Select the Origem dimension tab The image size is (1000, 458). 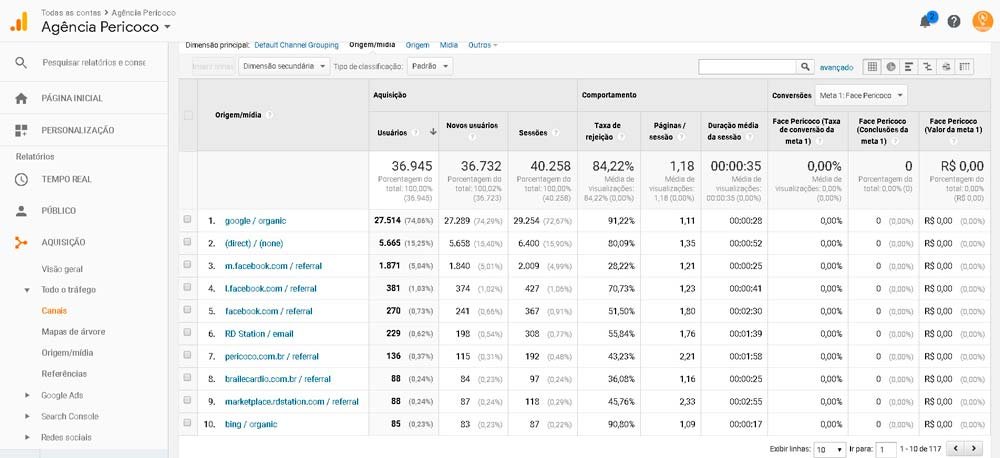tap(418, 45)
